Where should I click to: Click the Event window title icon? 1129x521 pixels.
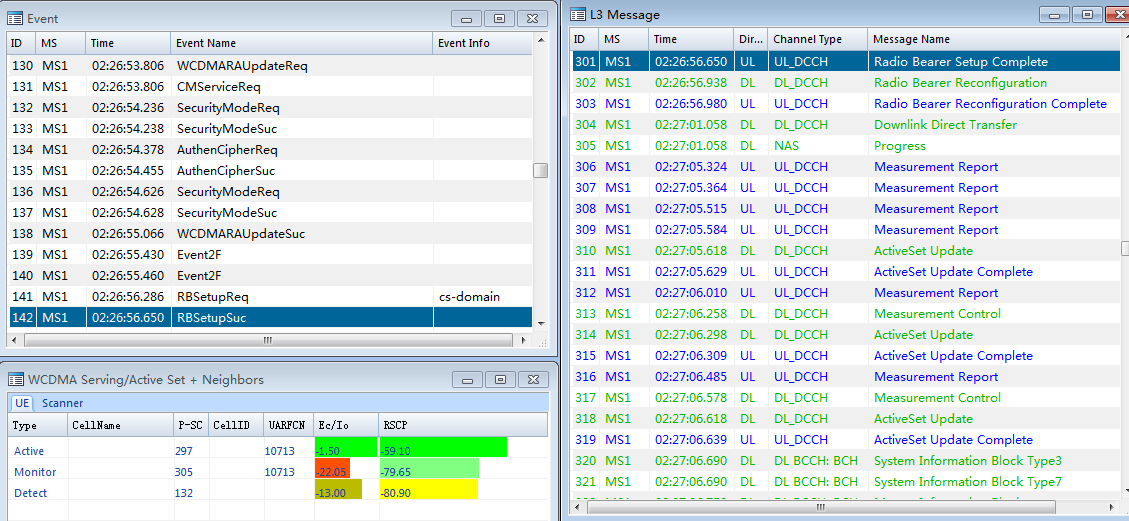[x=14, y=19]
